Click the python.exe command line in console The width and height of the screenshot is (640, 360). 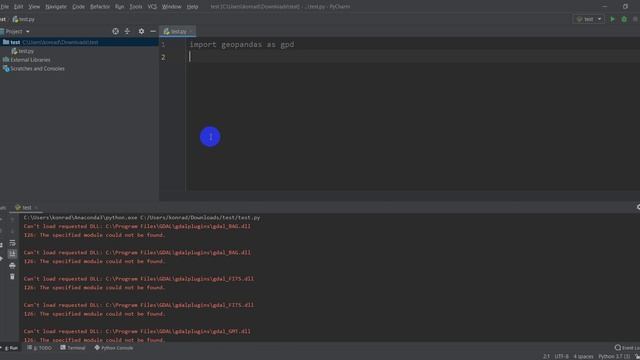point(142,218)
